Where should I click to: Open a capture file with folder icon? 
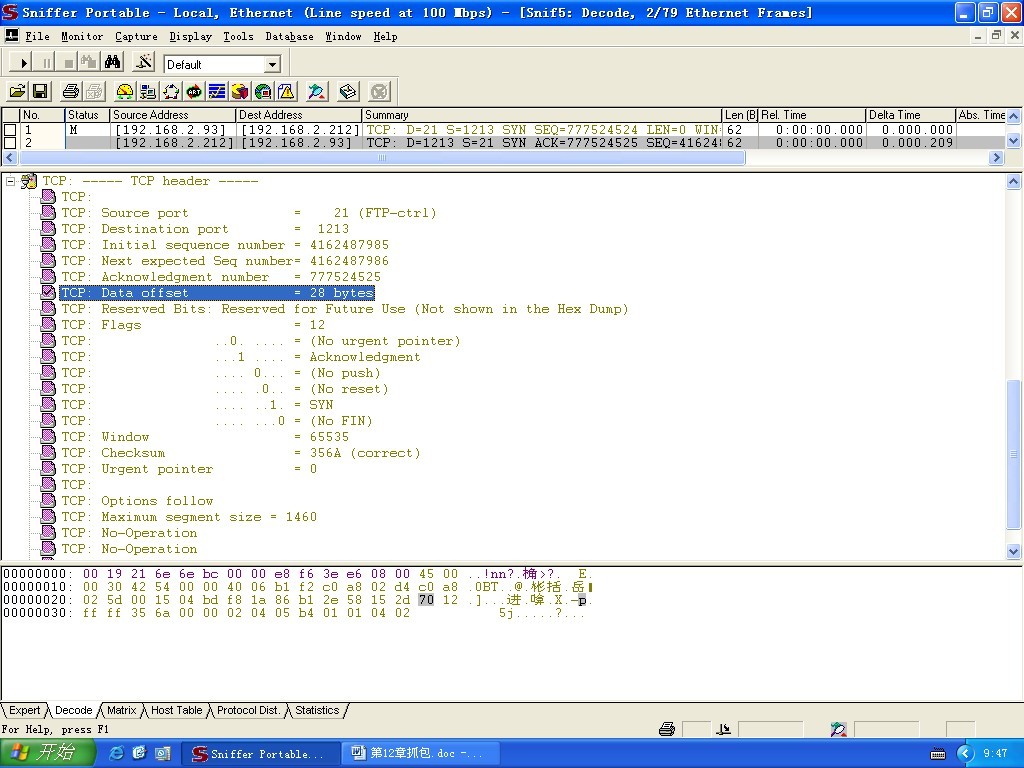pyautogui.click(x=18, y=91)
